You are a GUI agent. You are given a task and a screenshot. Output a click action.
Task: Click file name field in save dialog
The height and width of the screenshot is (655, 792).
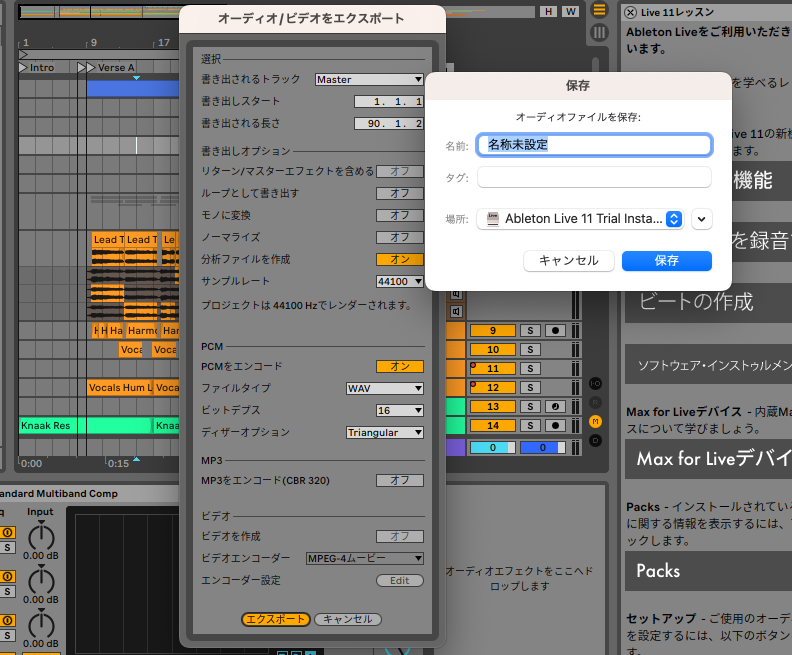click(x=594, y=145)
